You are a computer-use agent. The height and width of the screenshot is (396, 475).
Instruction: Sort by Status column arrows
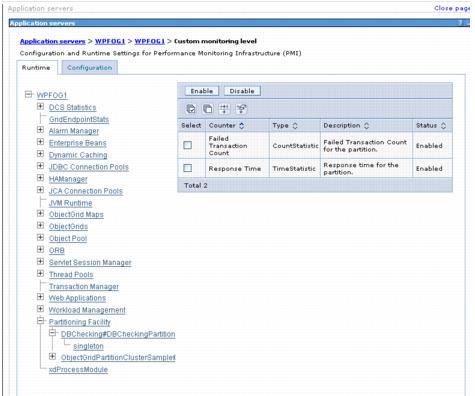click(443, 126)
